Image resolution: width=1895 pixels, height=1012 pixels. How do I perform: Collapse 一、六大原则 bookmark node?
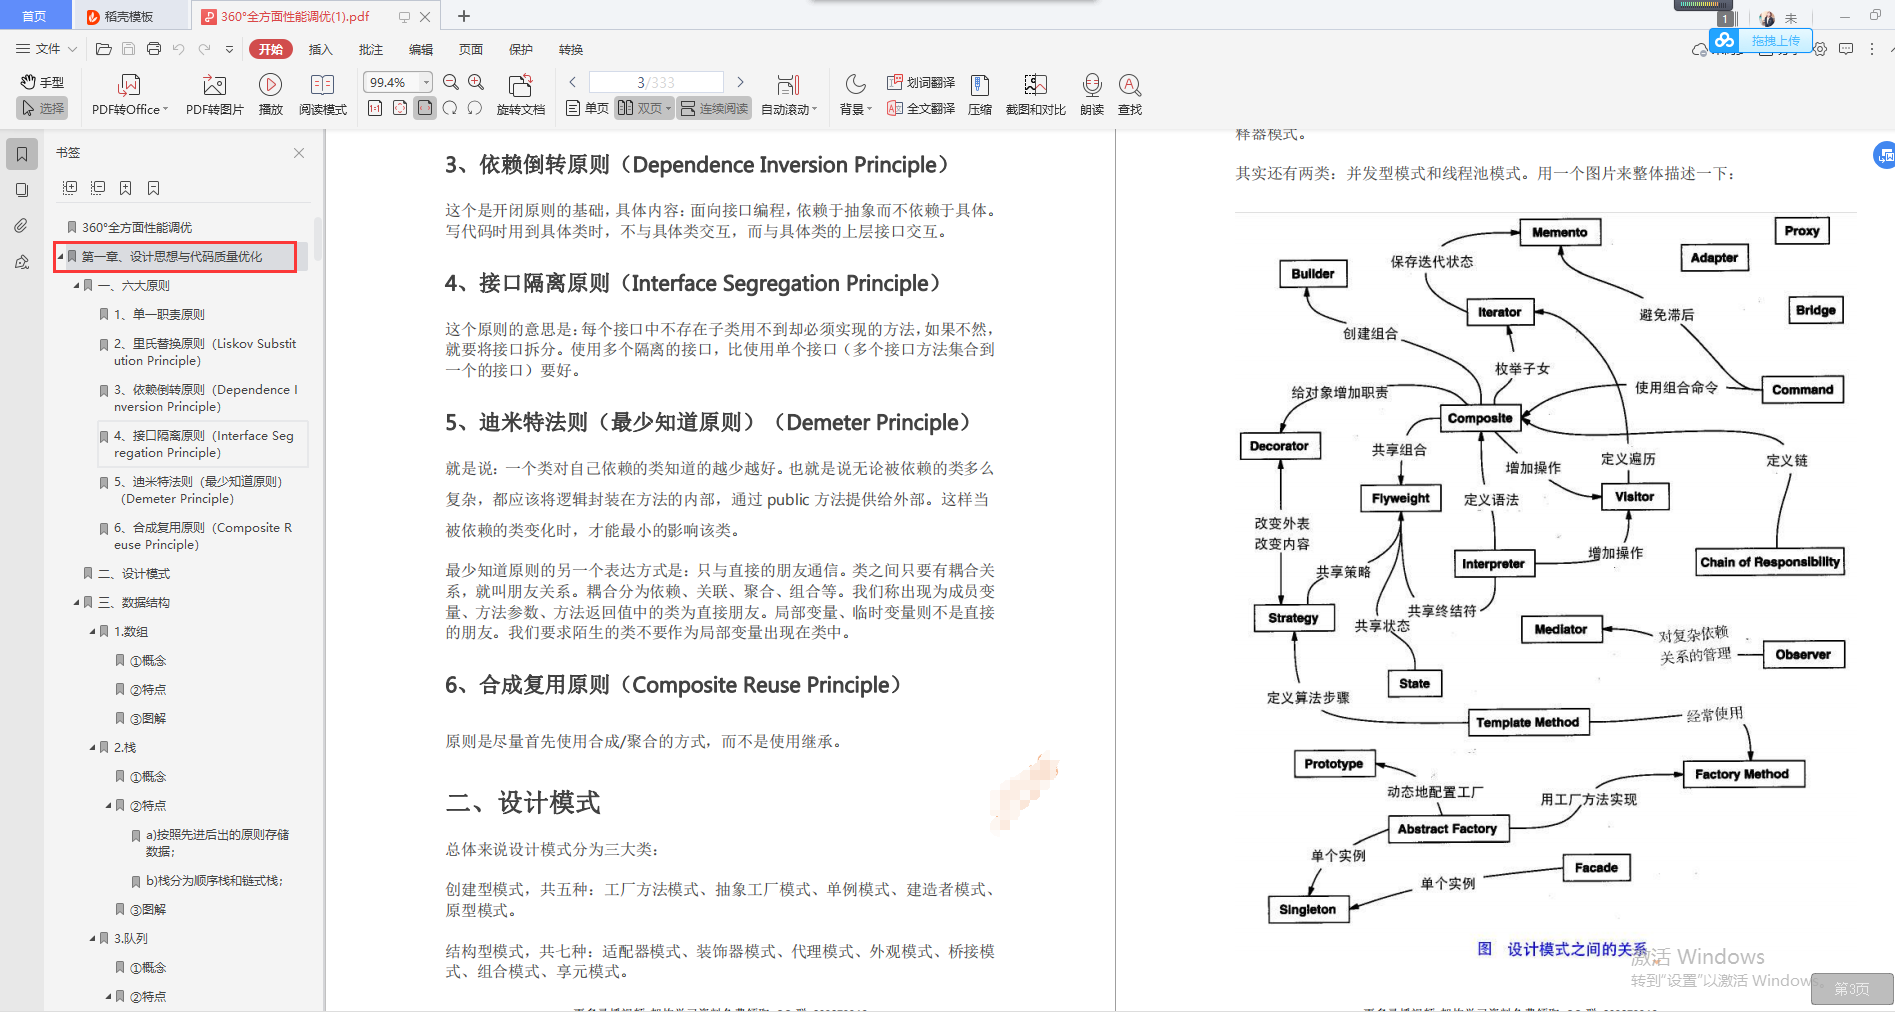point(77,286)
